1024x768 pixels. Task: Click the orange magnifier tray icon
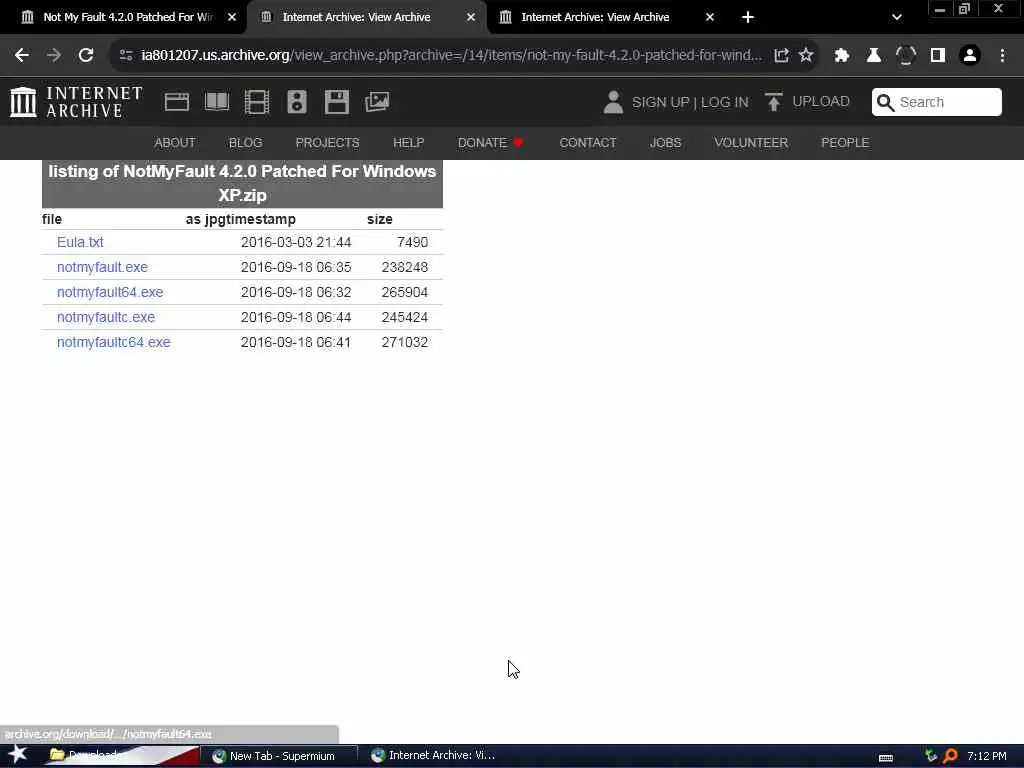pos(950,756)
